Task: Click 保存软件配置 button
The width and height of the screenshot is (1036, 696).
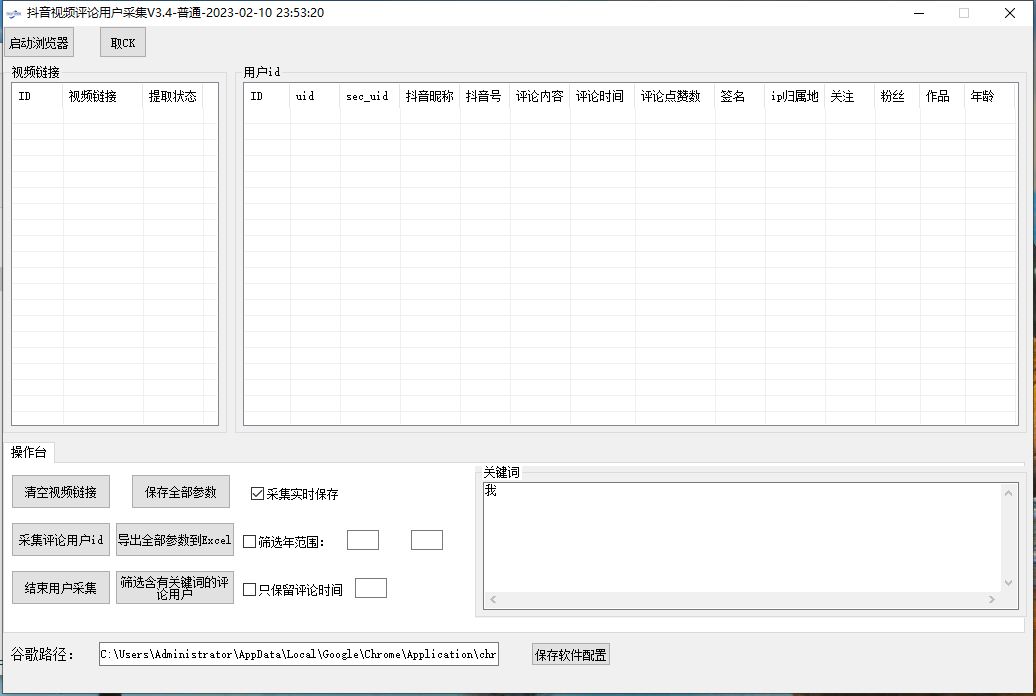Action: [570, 655]
